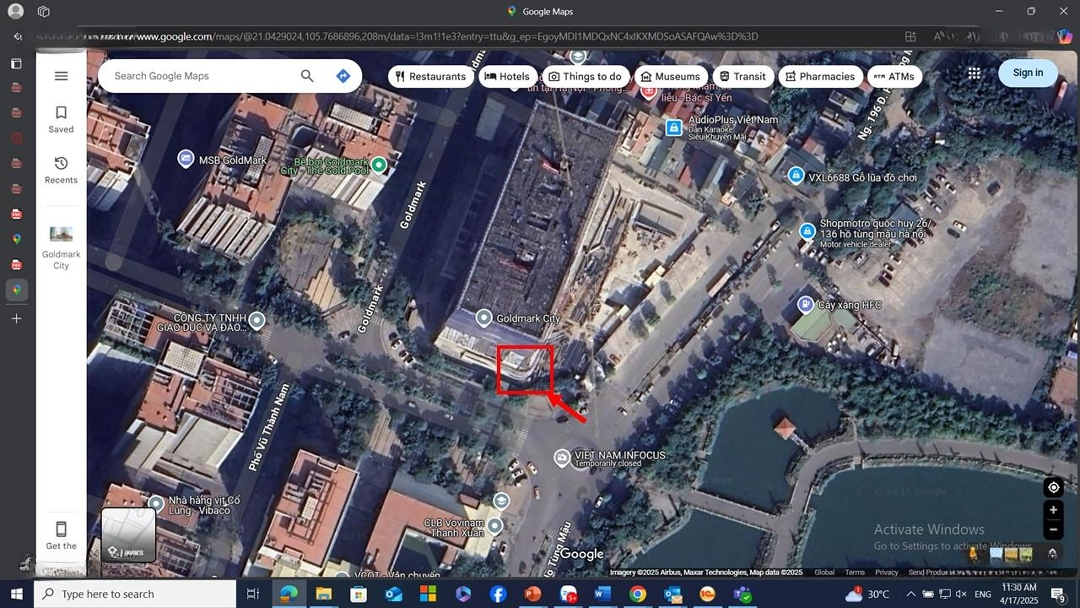Viewport: 1080px width, 608px height.
Task: Open the Google Maps hamburger menu
Action: [61, 76]
